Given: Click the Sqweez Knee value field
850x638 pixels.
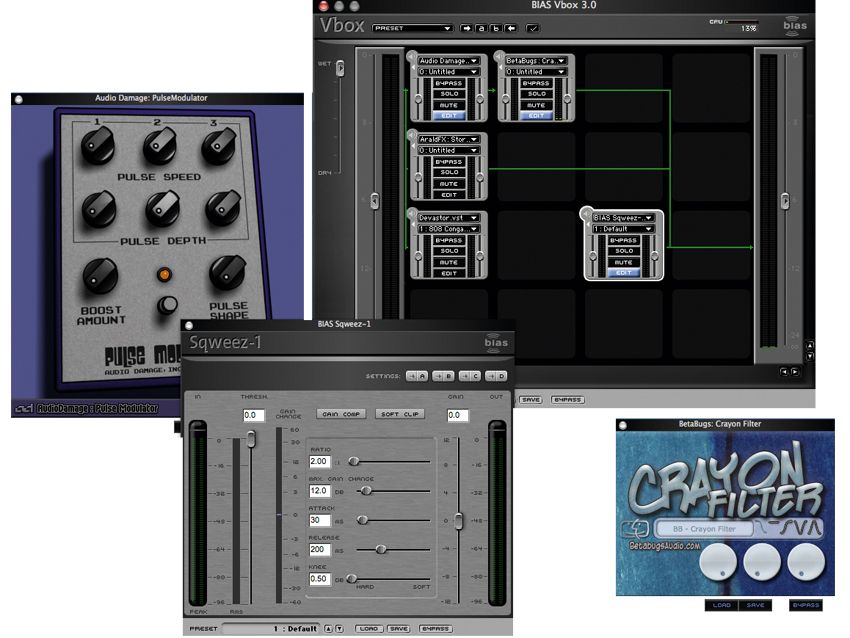Looking at the screenshot, I should click(319, 578).
